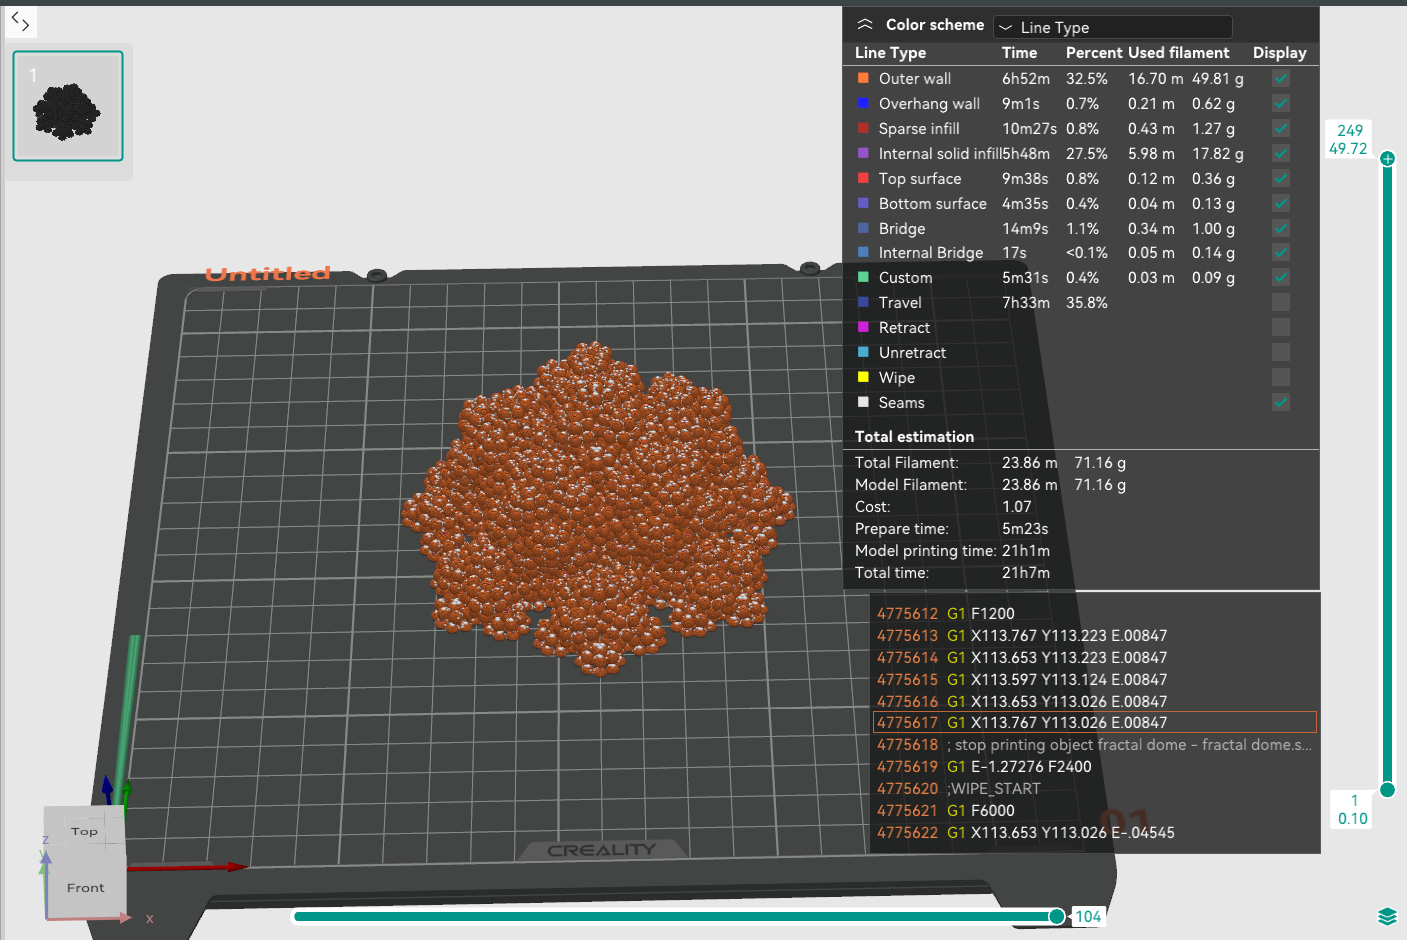Enable the Retract display checkbox

(x=1281, y=327)
